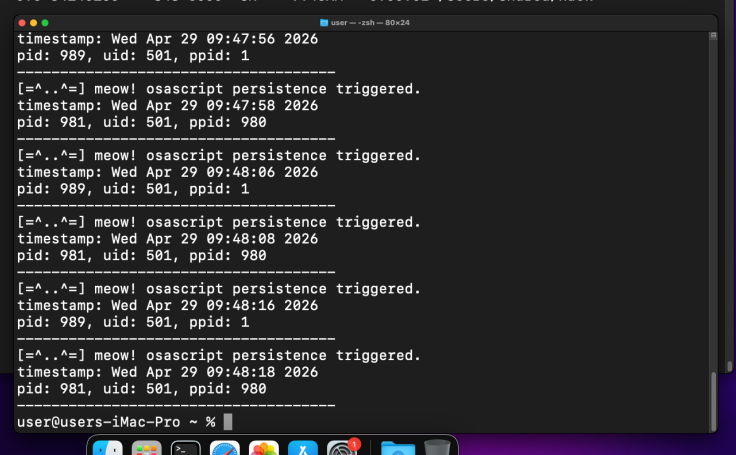Close the Terminal window

coord(22,23)
